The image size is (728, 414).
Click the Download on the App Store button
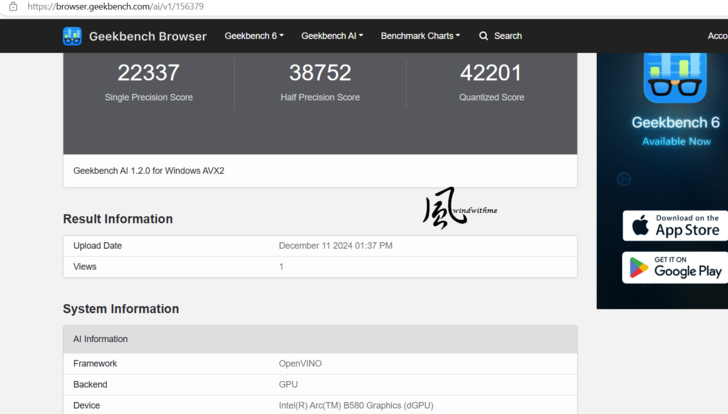click(675, 226)
